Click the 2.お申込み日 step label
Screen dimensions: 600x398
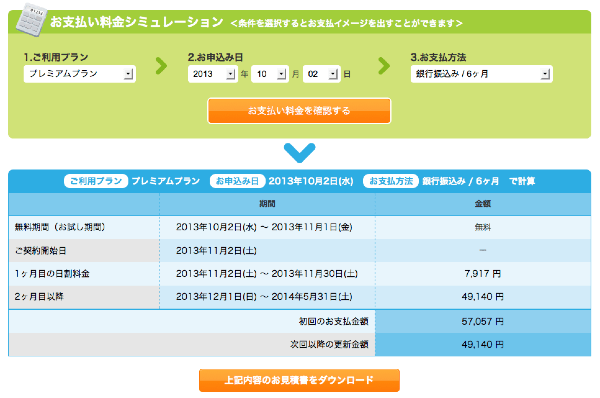(215, 57)
